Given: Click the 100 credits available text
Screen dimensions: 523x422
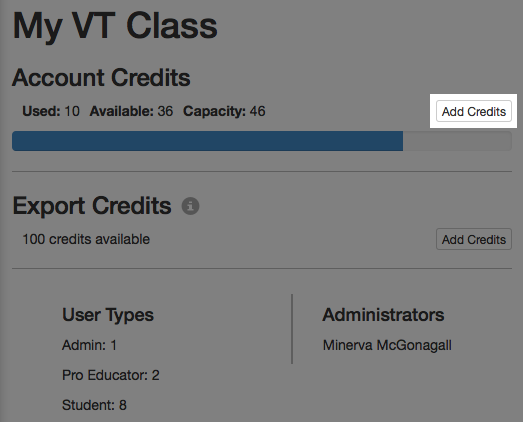Looking at the screenshot, I should pyautogui.click(x=86, y=239).
